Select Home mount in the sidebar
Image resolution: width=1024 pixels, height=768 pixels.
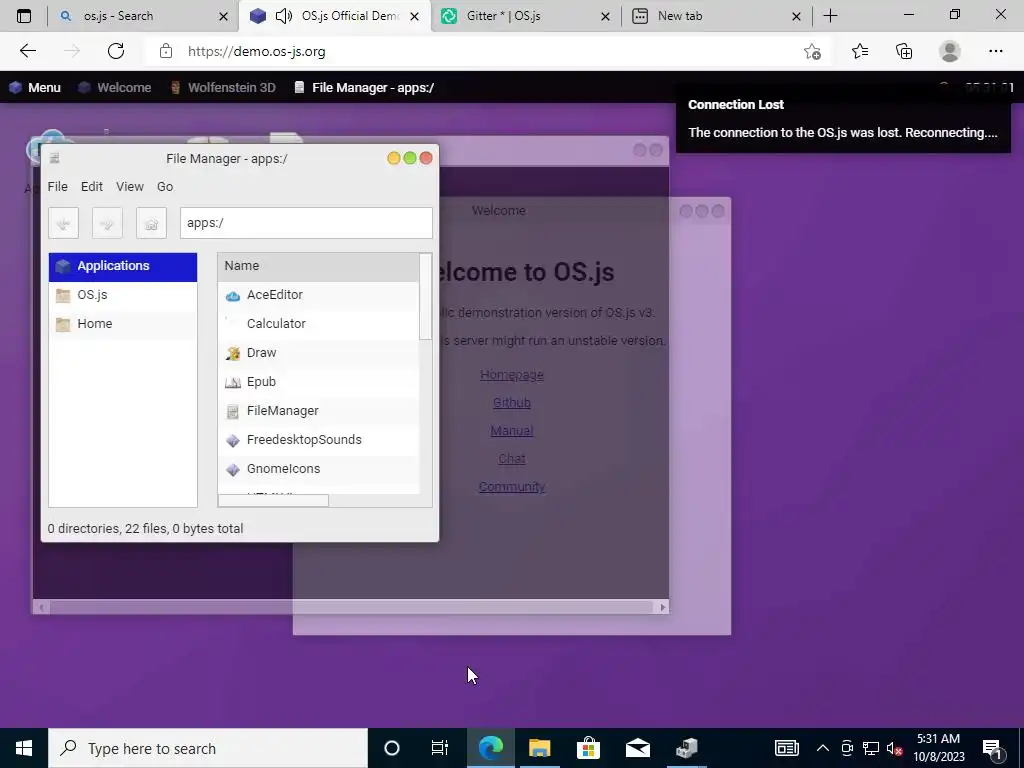coord(123,324)
